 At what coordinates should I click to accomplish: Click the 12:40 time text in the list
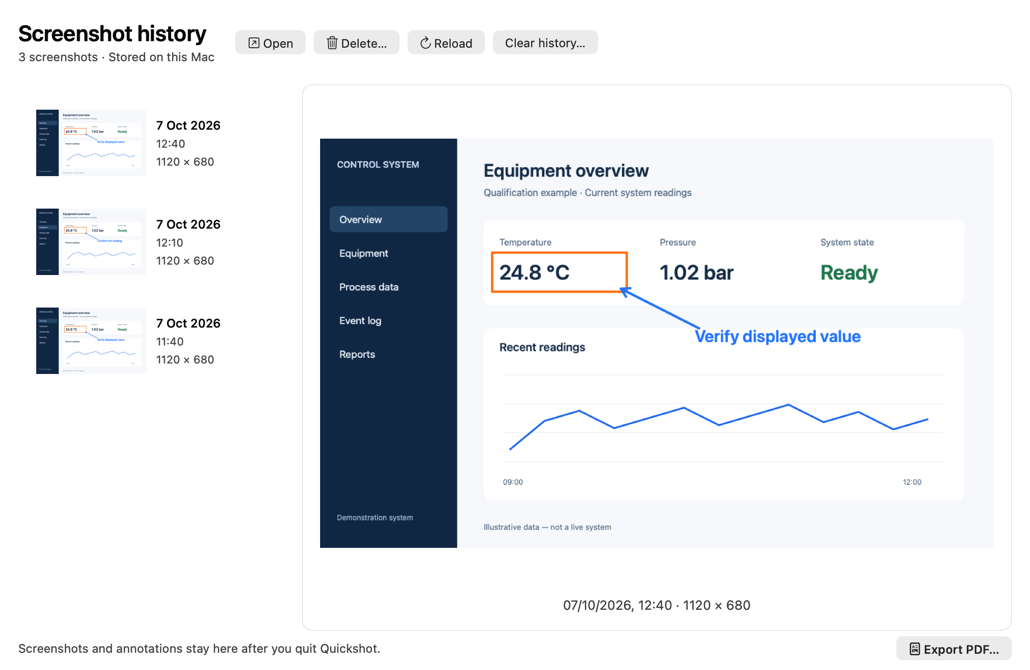click(x=171, y=144)
